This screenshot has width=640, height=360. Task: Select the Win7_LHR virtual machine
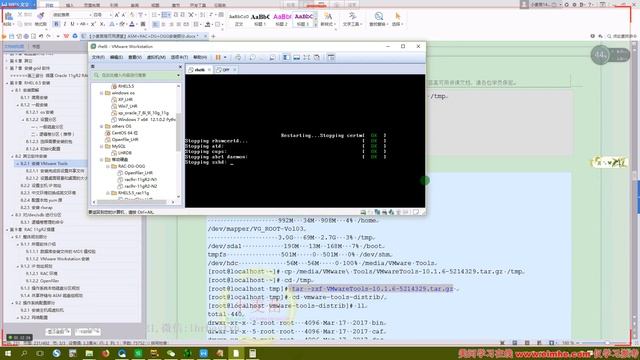tap(125, 106)
